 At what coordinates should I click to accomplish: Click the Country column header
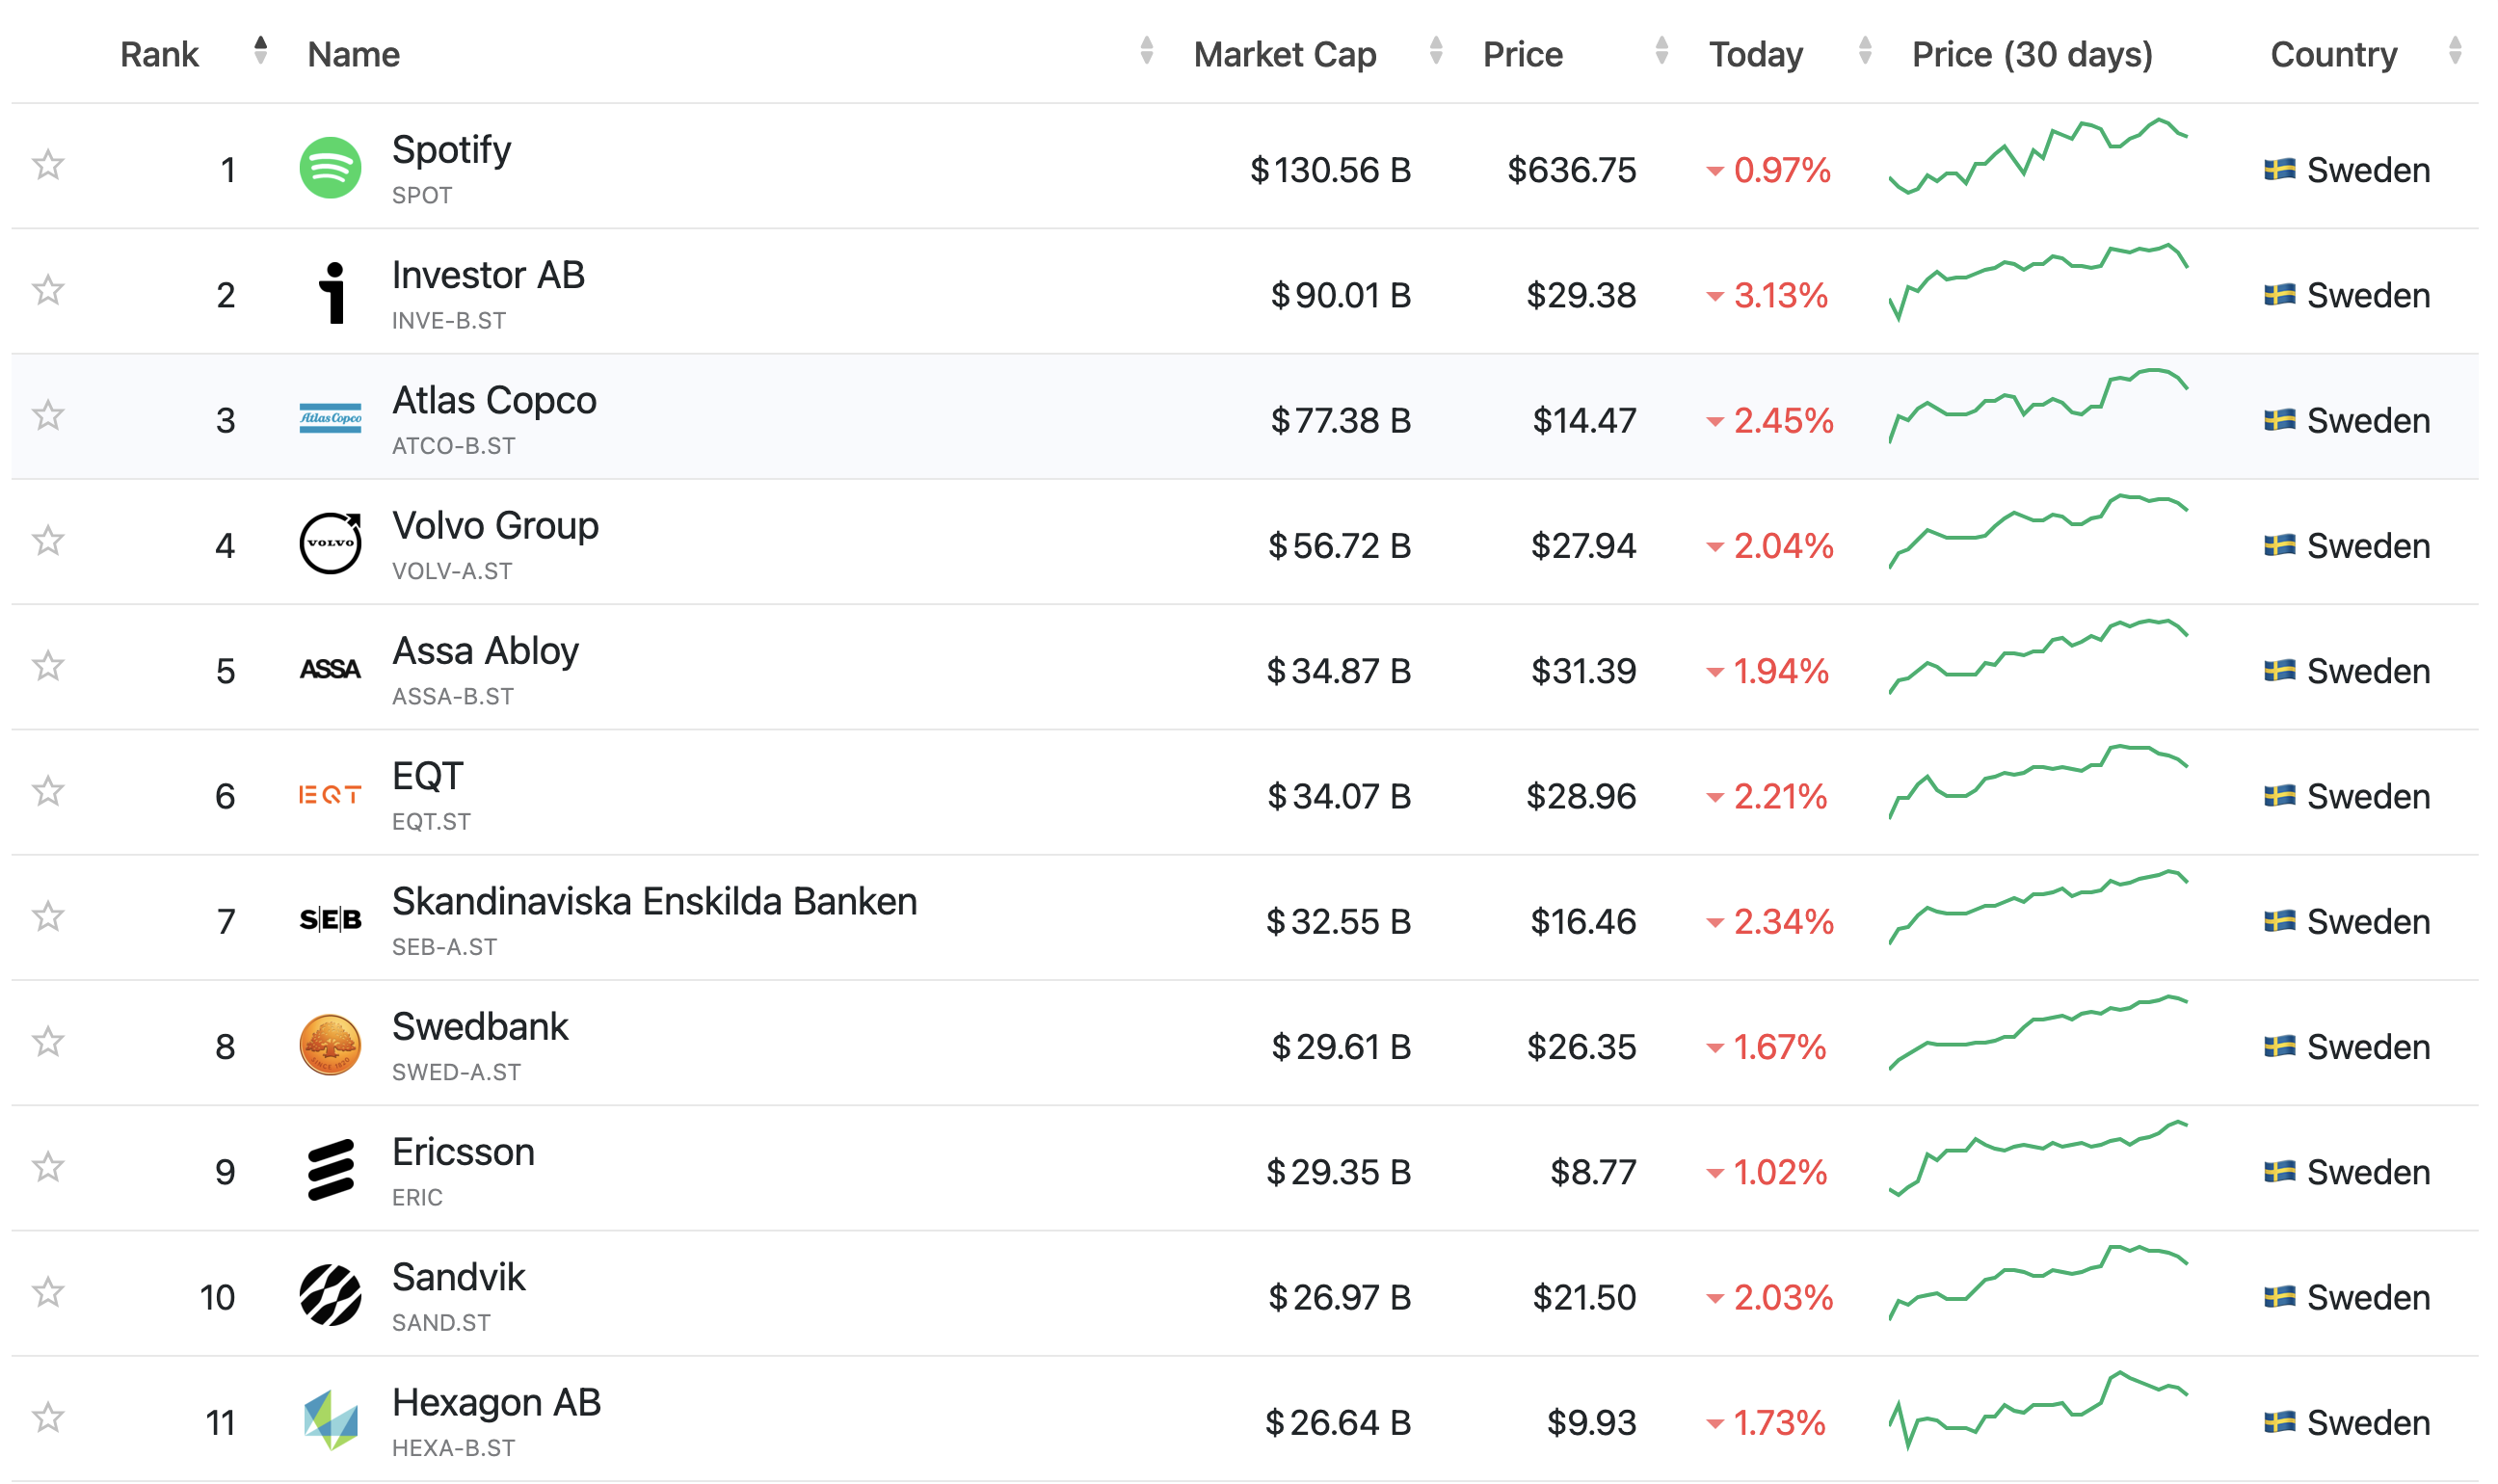pos(2333,54)
